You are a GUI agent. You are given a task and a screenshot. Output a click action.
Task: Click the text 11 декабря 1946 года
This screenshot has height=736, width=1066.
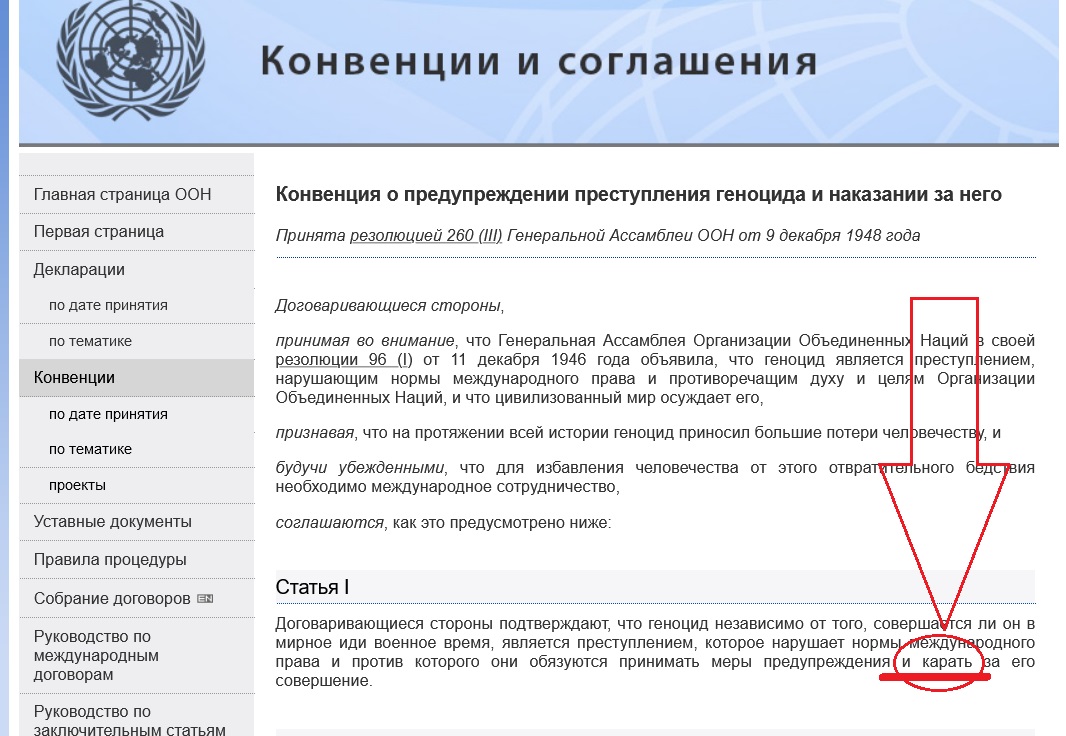coord(542,360)
